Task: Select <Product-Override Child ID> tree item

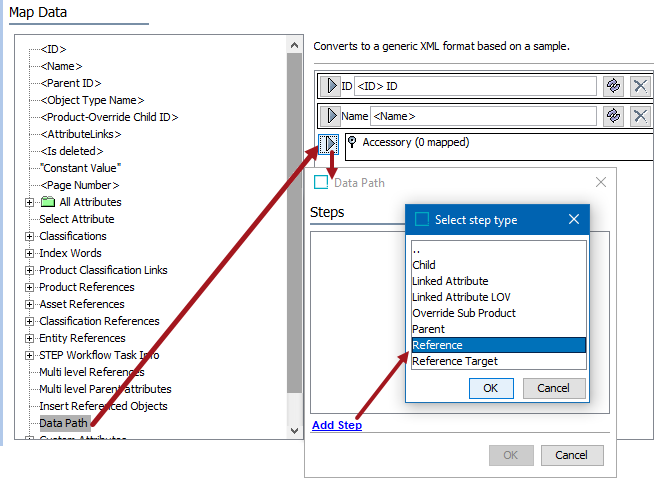Action: point(110,118)
